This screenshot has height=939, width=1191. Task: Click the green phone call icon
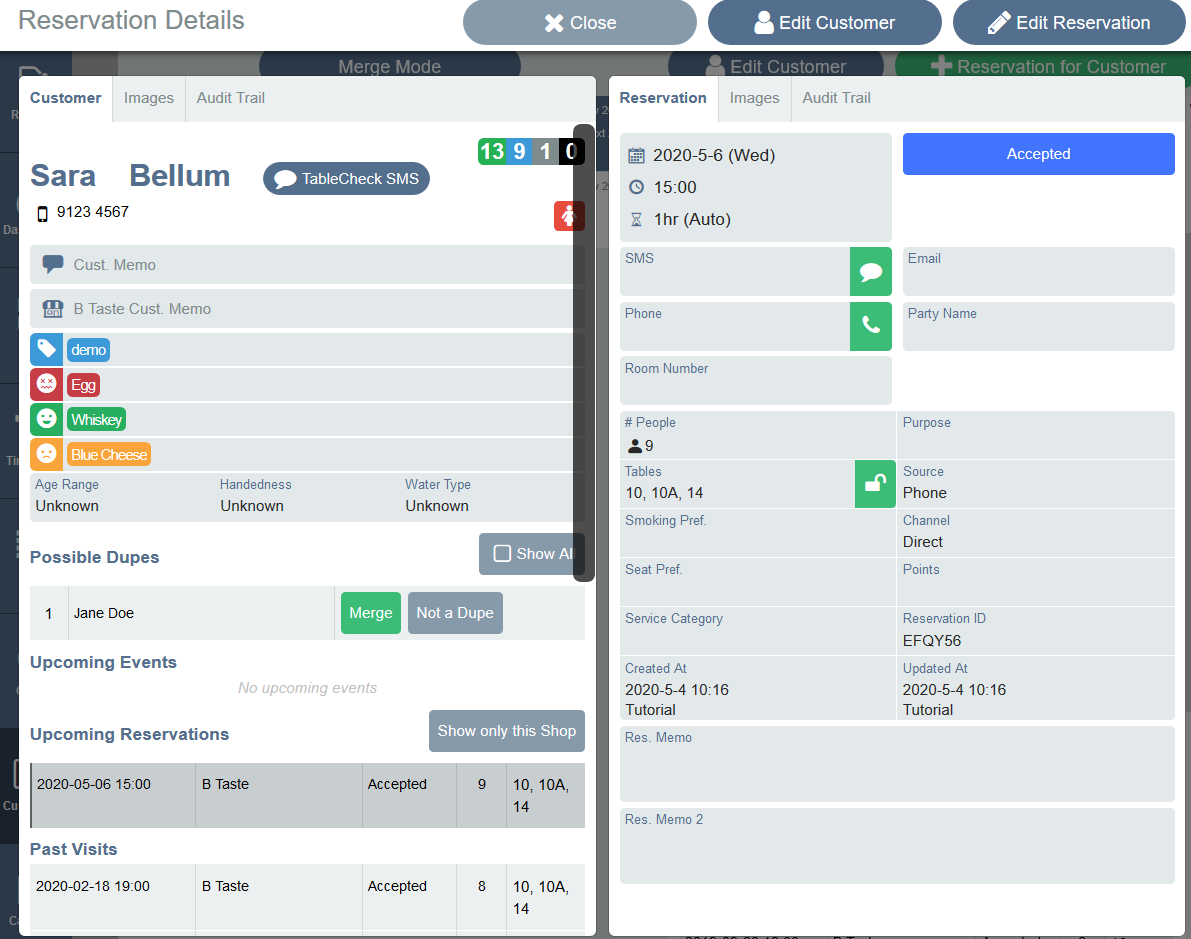[870, 327]
